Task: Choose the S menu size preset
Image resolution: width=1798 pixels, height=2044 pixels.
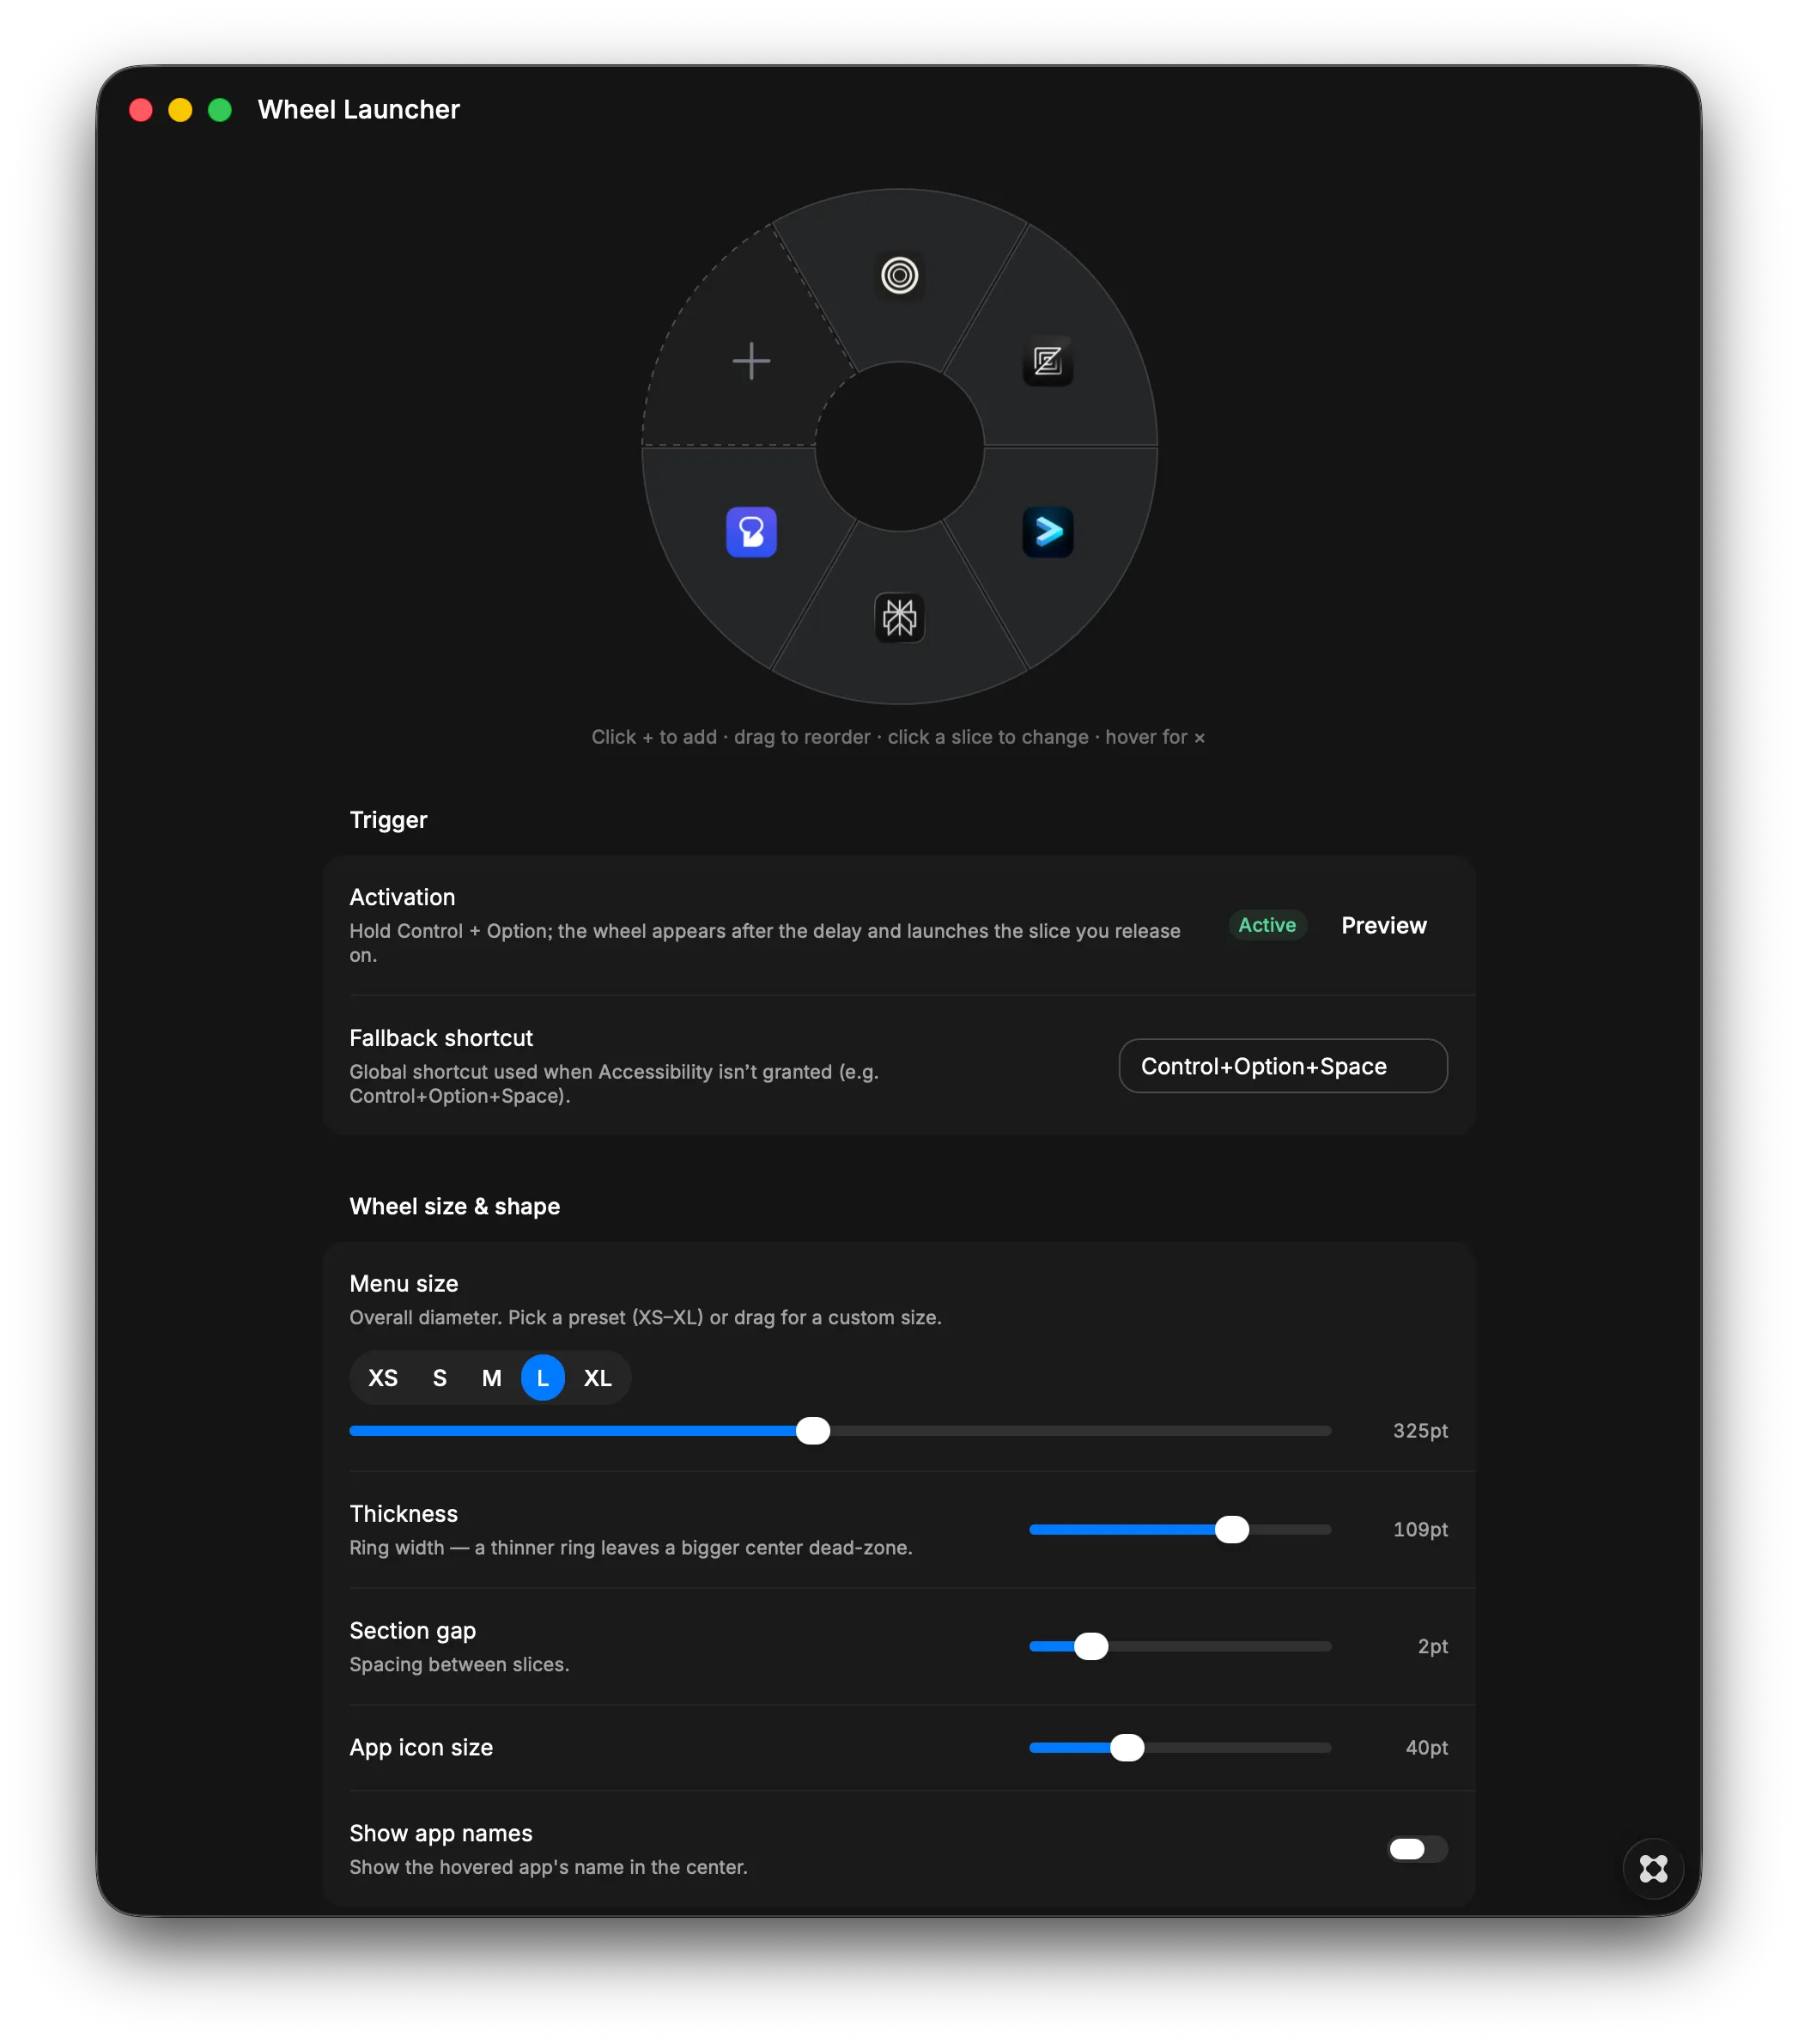Action: click(439, 1378)
